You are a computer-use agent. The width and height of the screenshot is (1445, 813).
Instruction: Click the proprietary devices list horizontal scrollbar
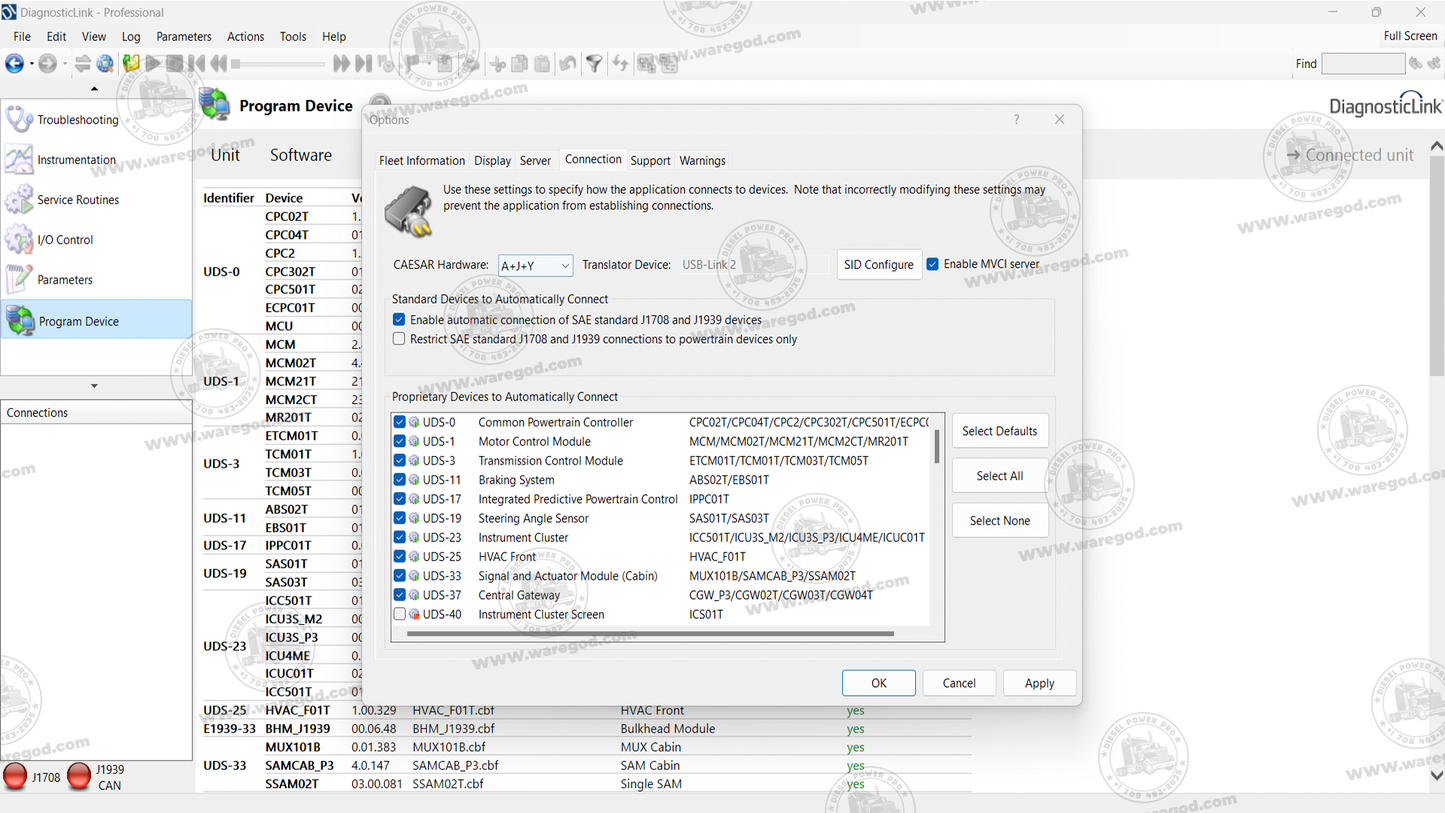[x=650, y=633]
